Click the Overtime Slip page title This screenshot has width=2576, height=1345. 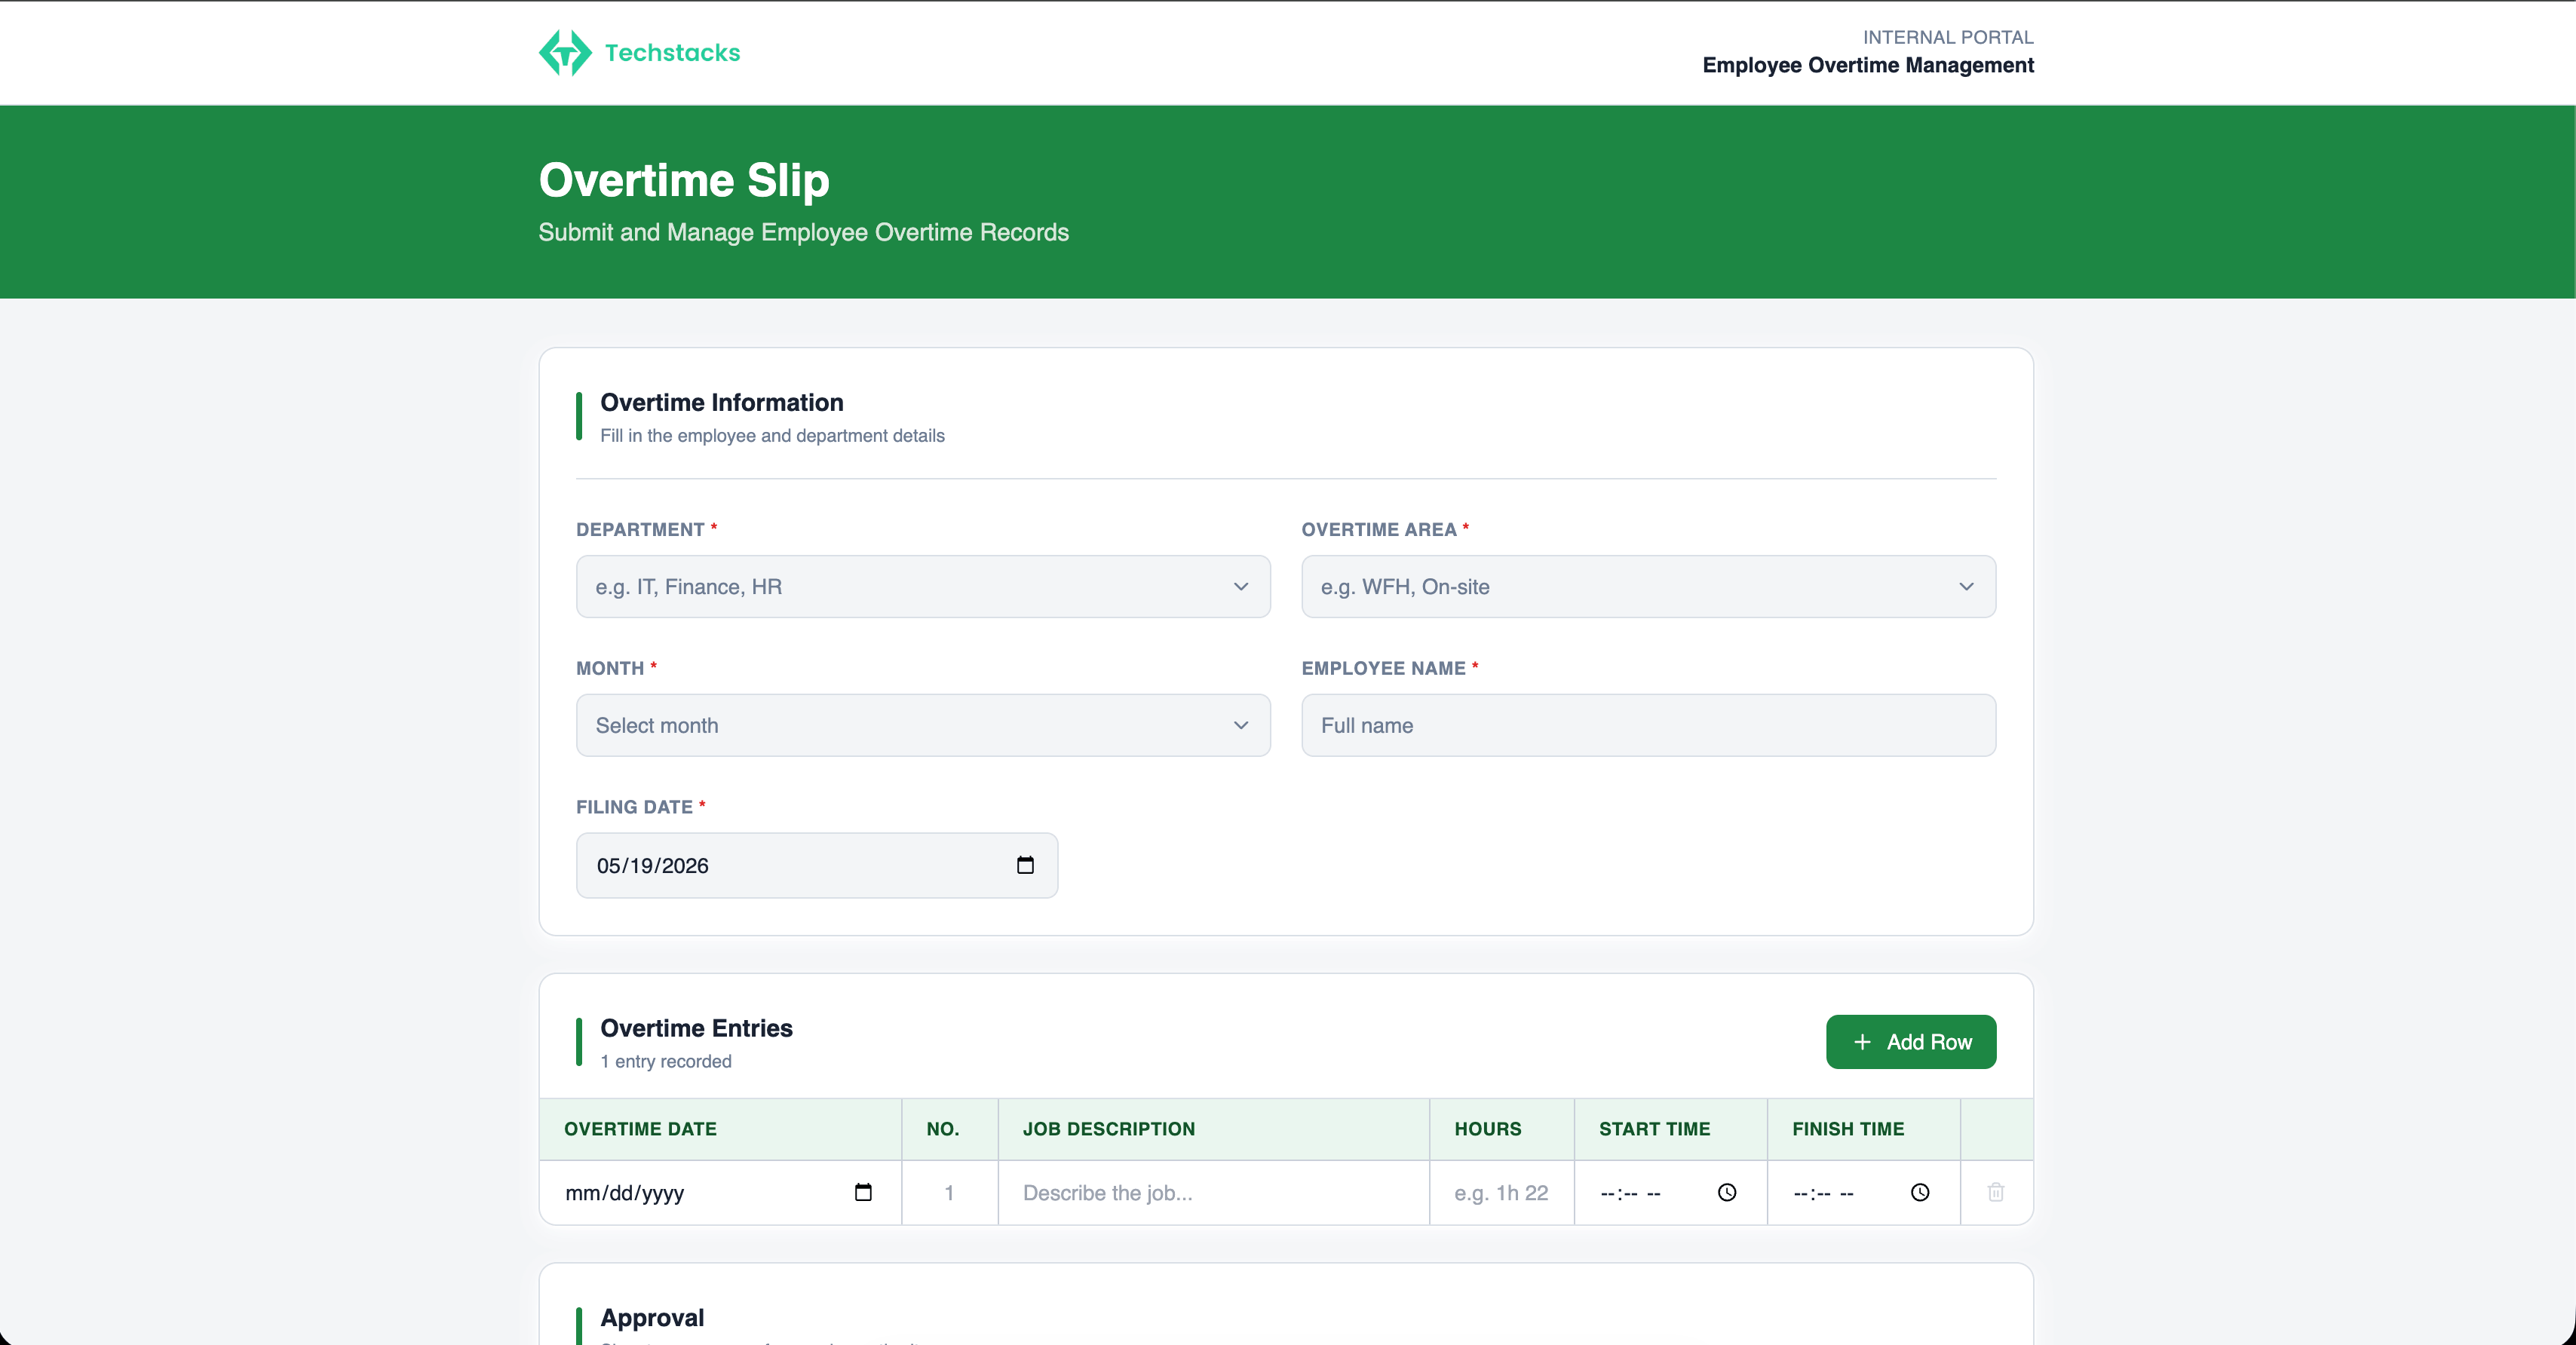[684, 180]
